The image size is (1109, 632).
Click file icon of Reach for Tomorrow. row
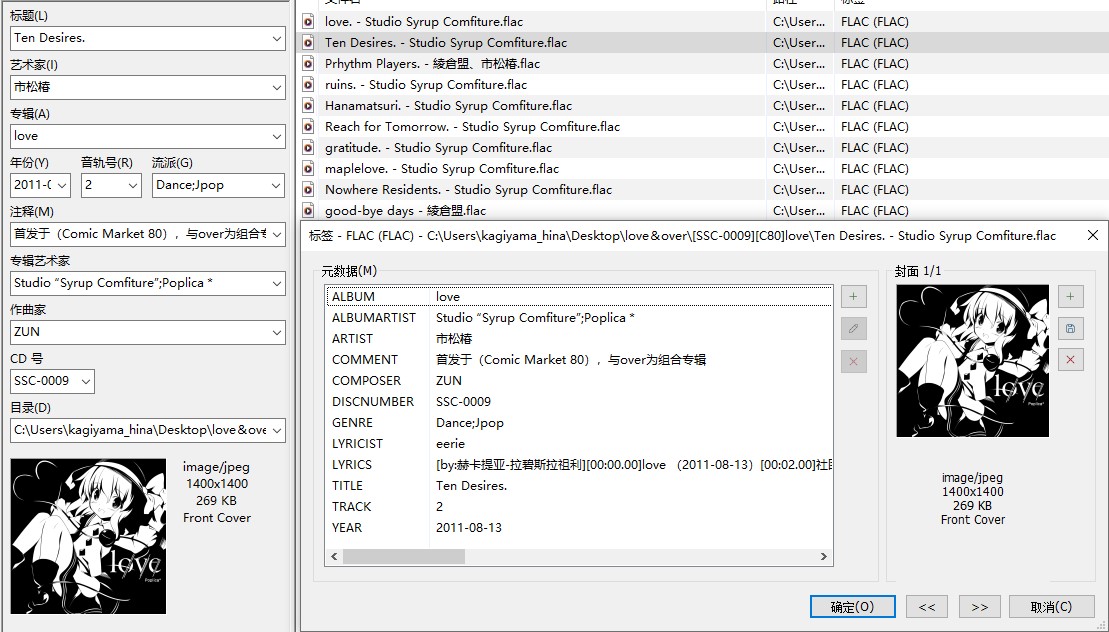pos(308,127)
